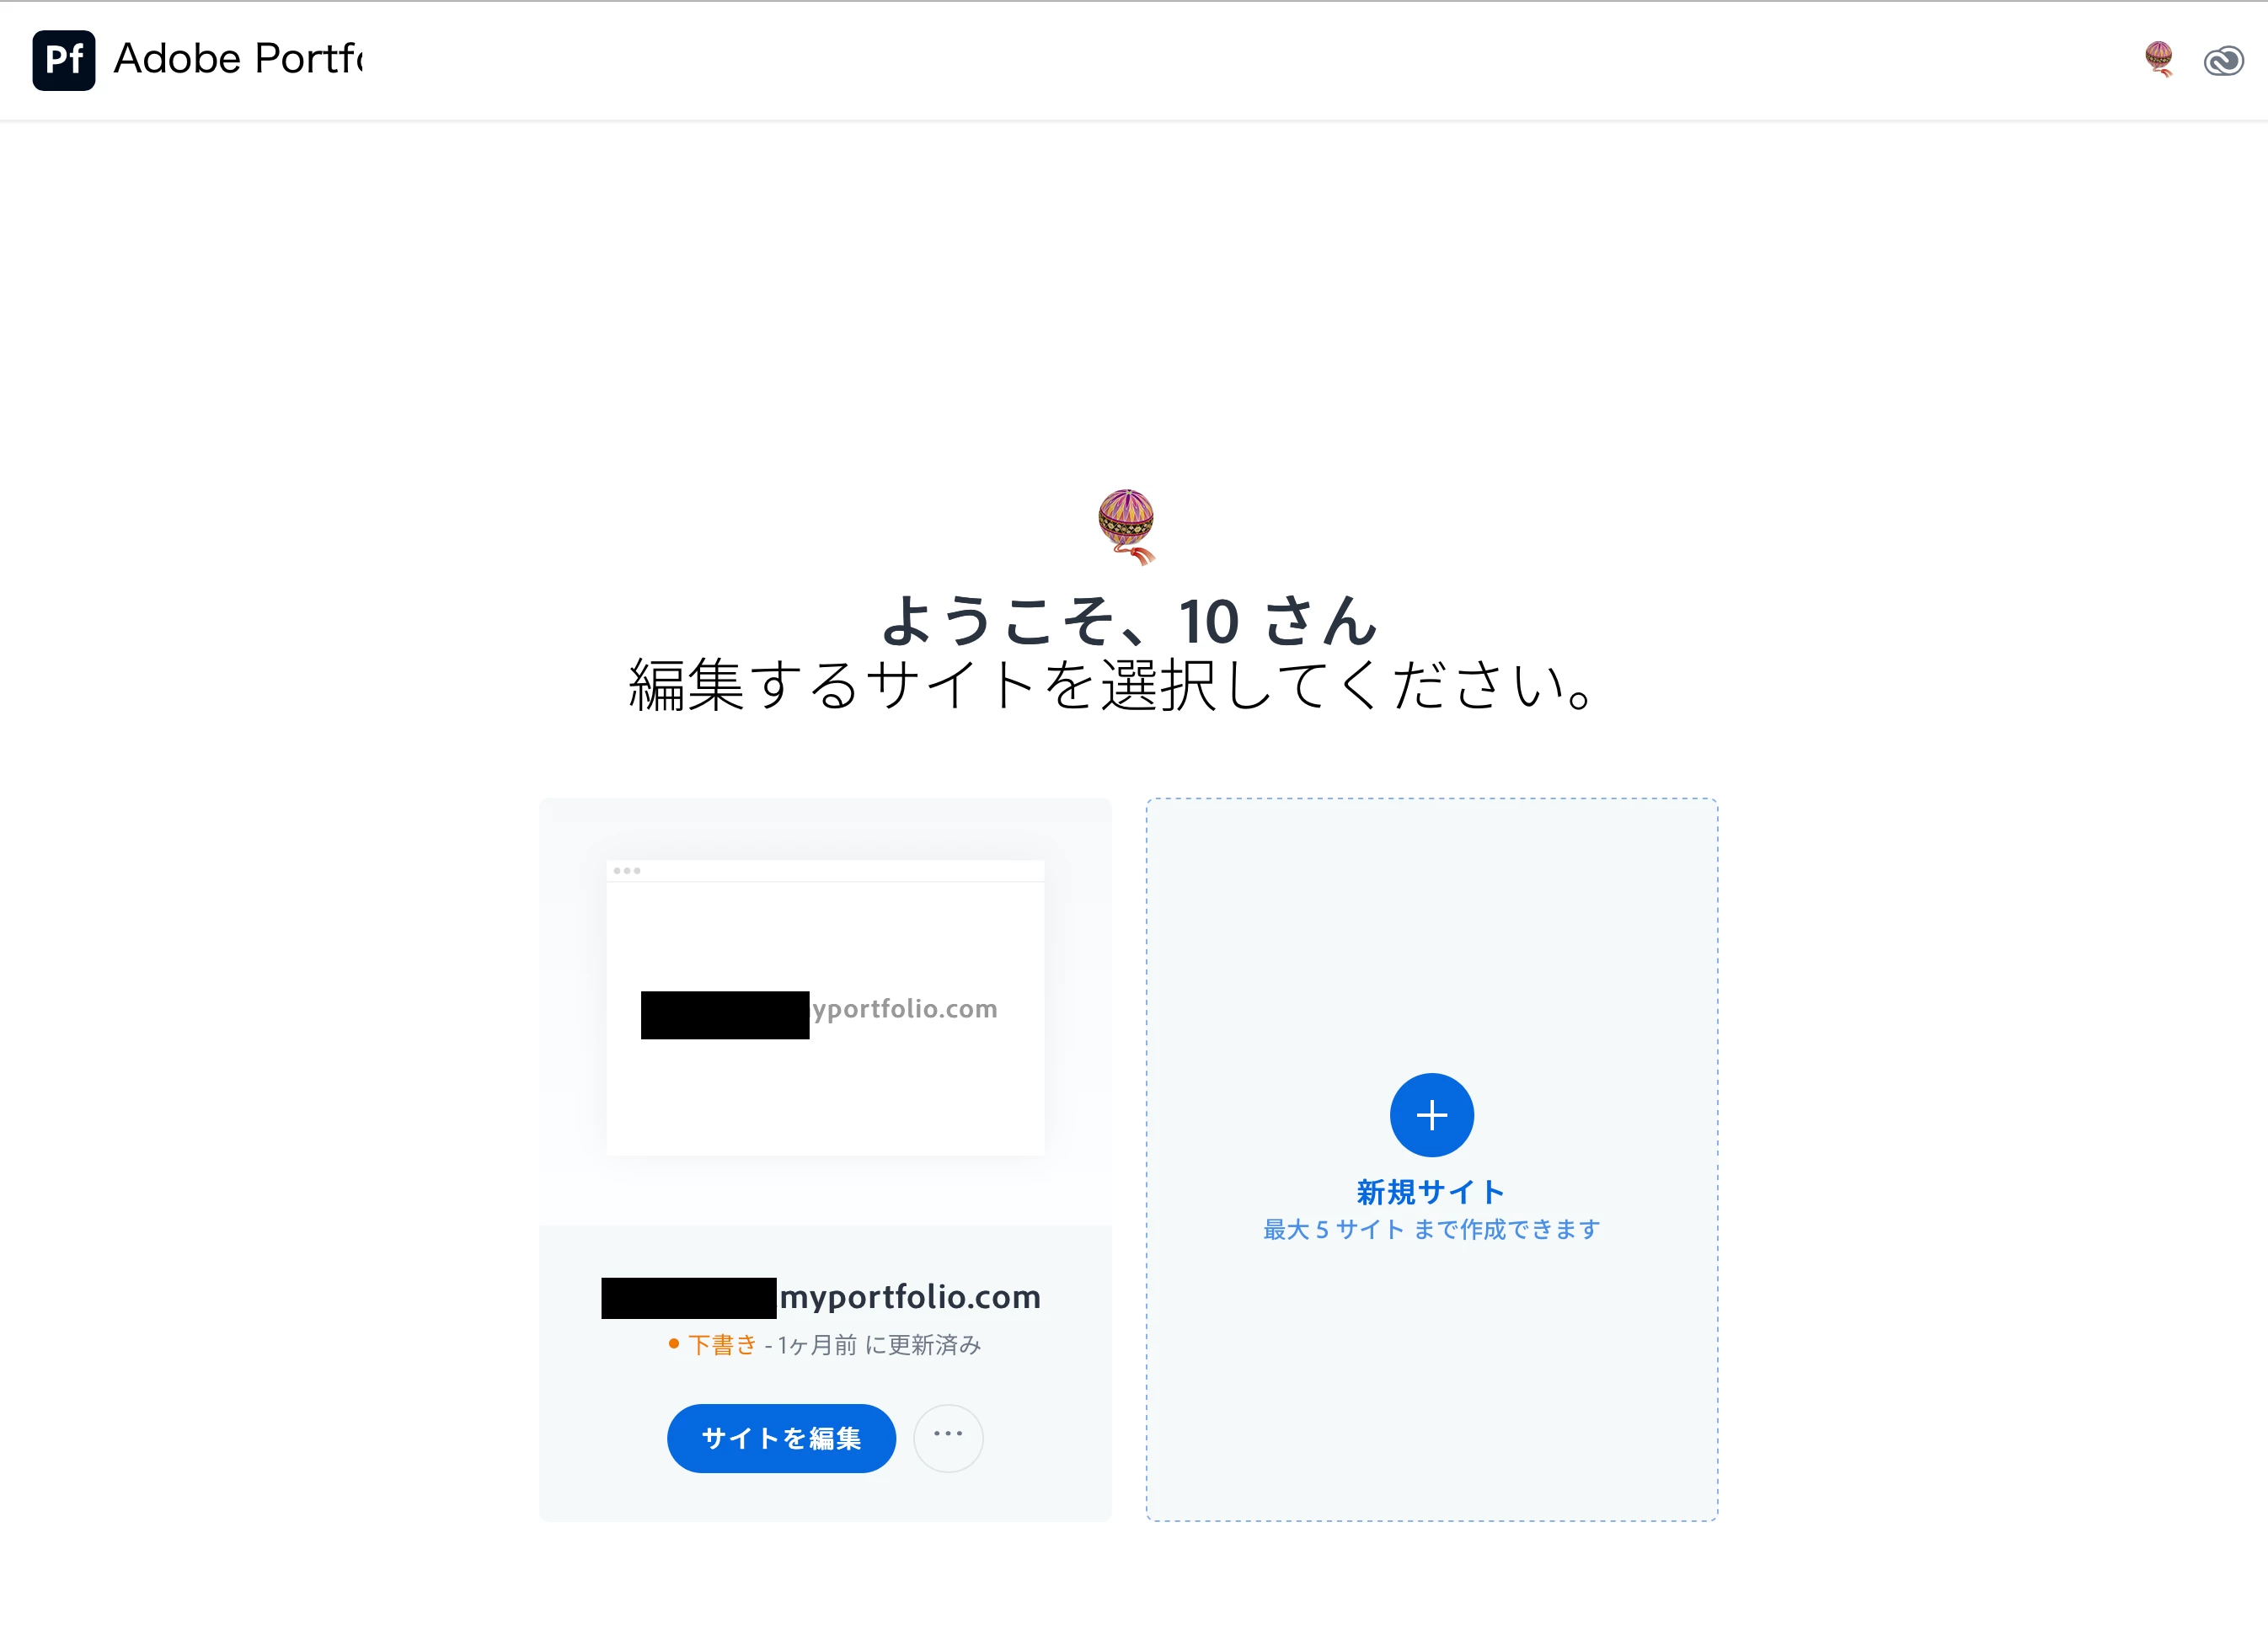Click the myportfolio.com site name heading

pos(821,1297)
